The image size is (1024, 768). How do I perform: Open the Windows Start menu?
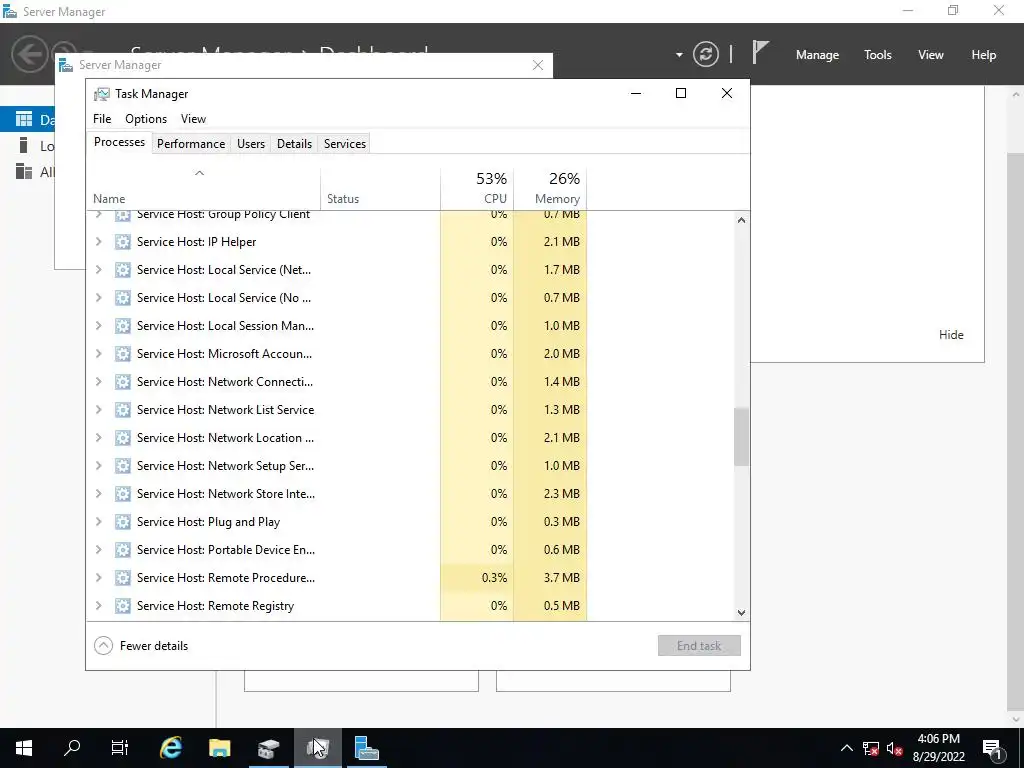tap(24, 748)
